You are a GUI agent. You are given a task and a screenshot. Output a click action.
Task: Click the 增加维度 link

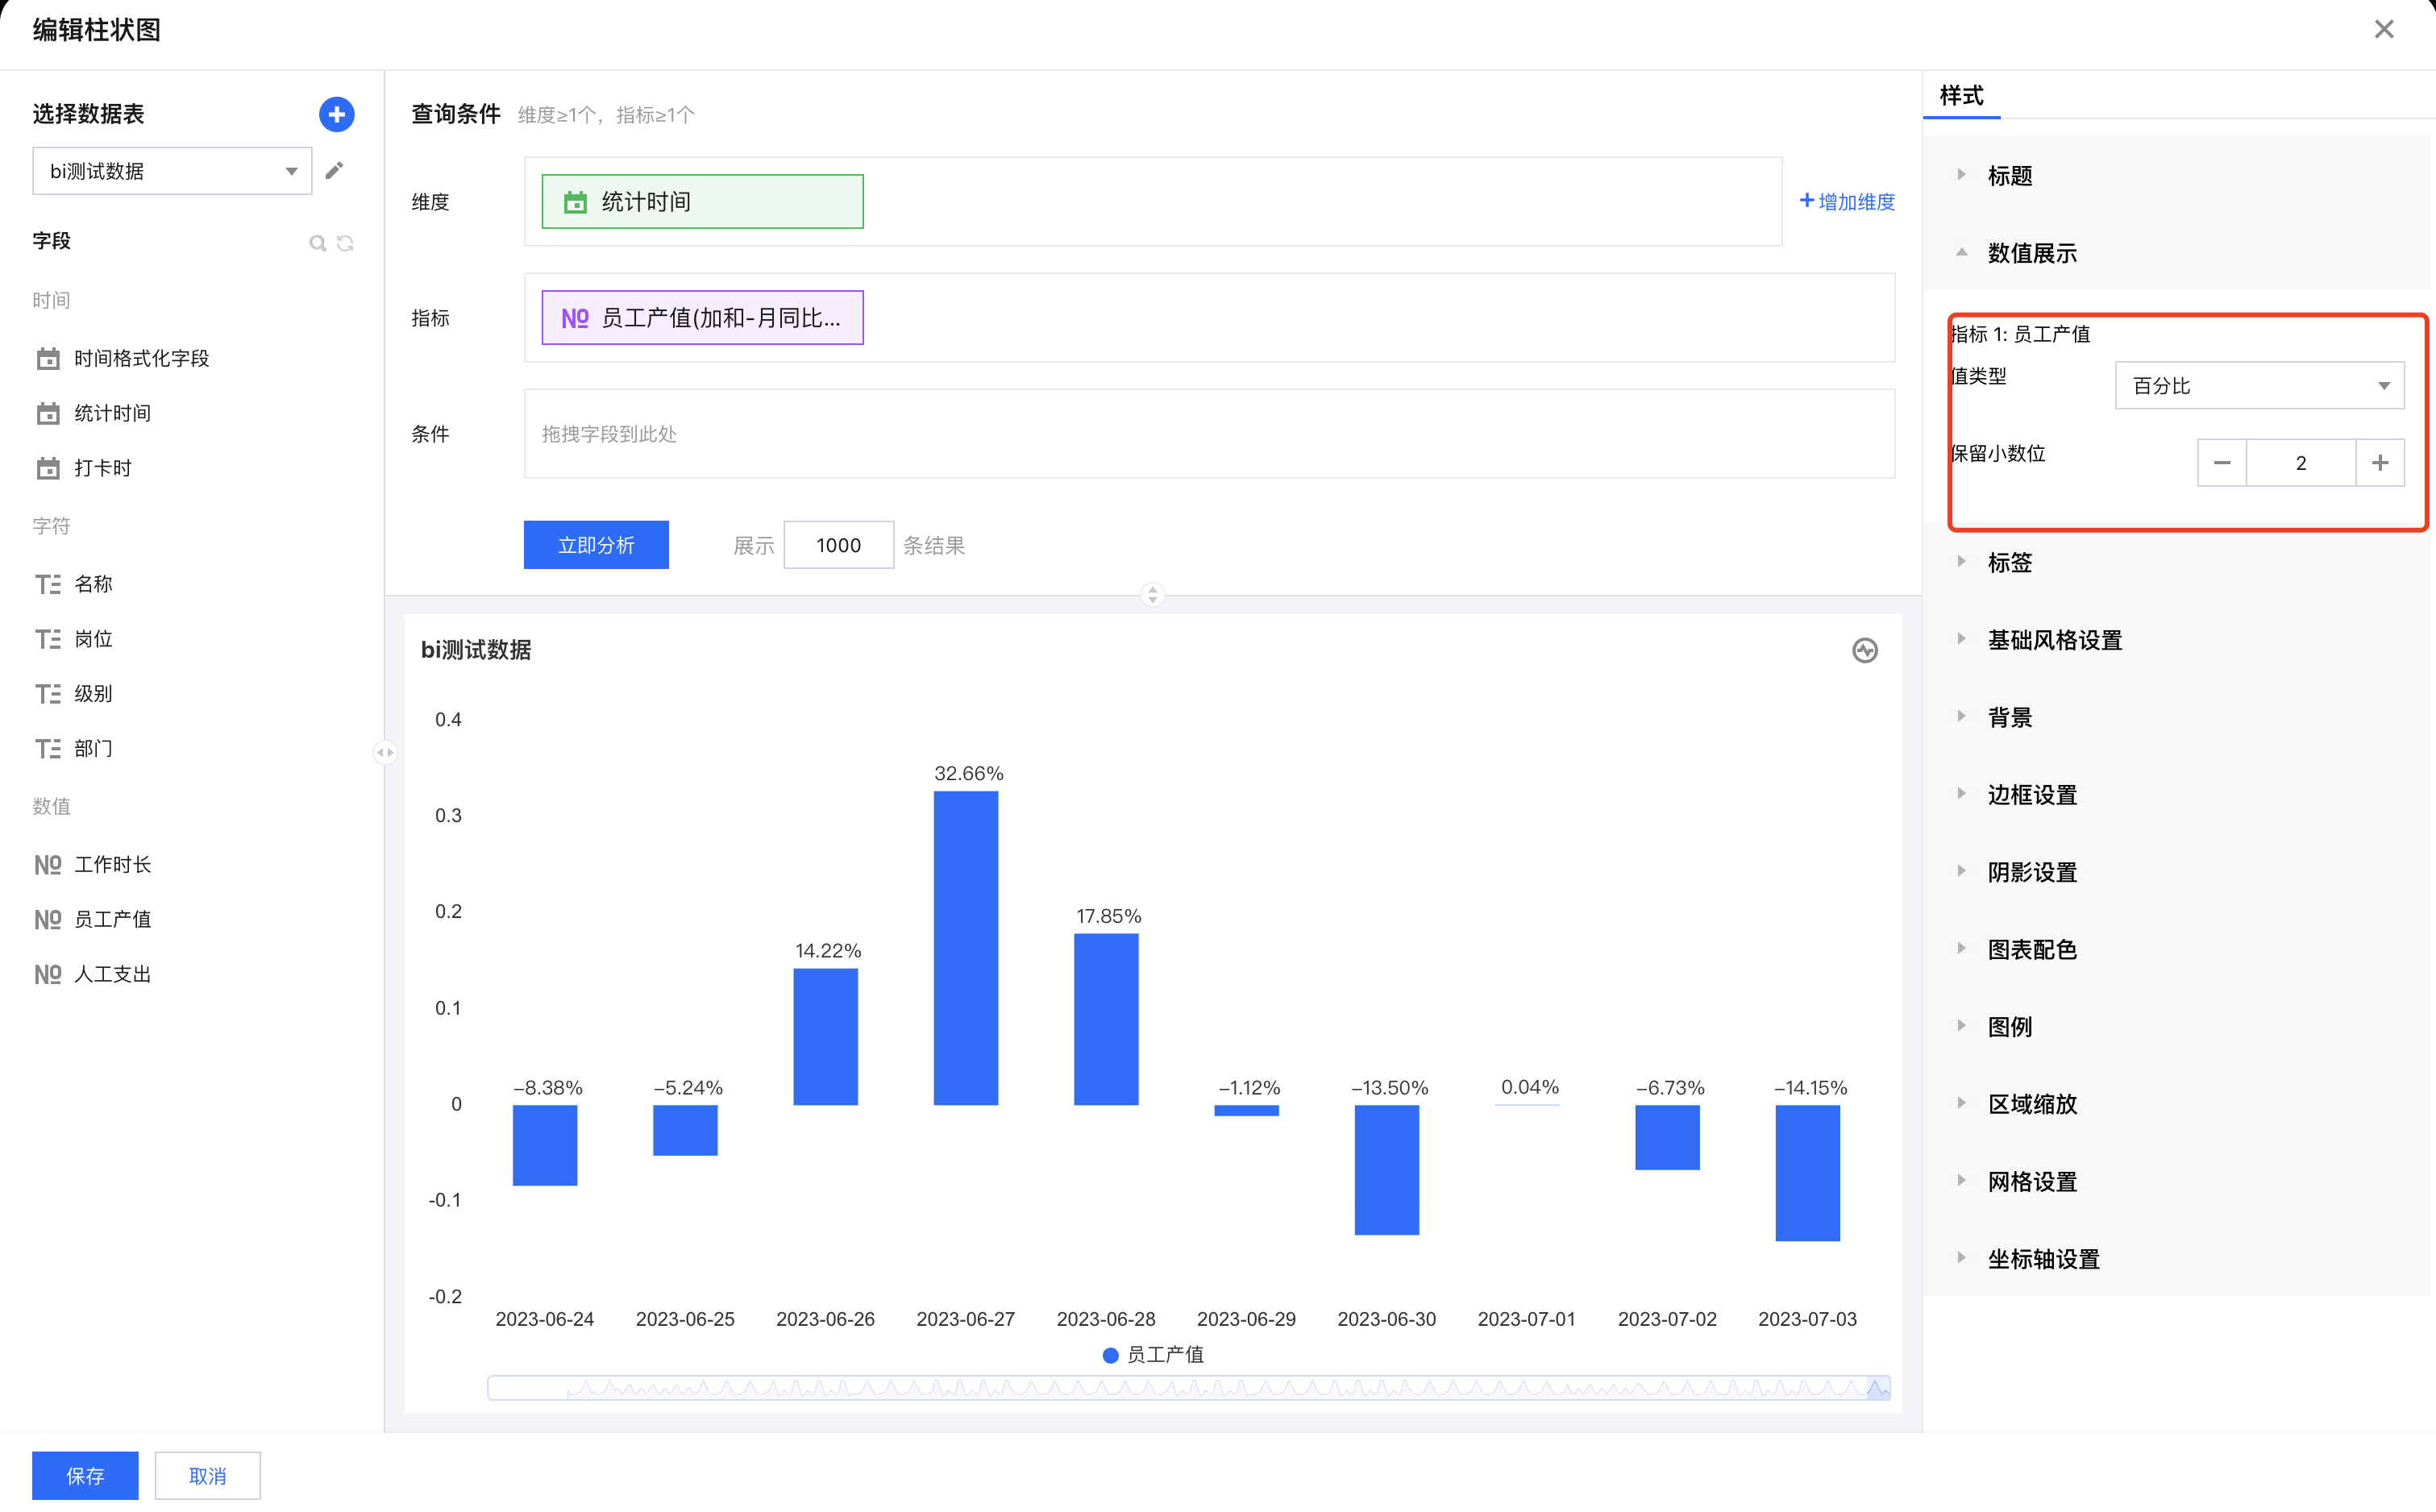(x=1847, y=202)
